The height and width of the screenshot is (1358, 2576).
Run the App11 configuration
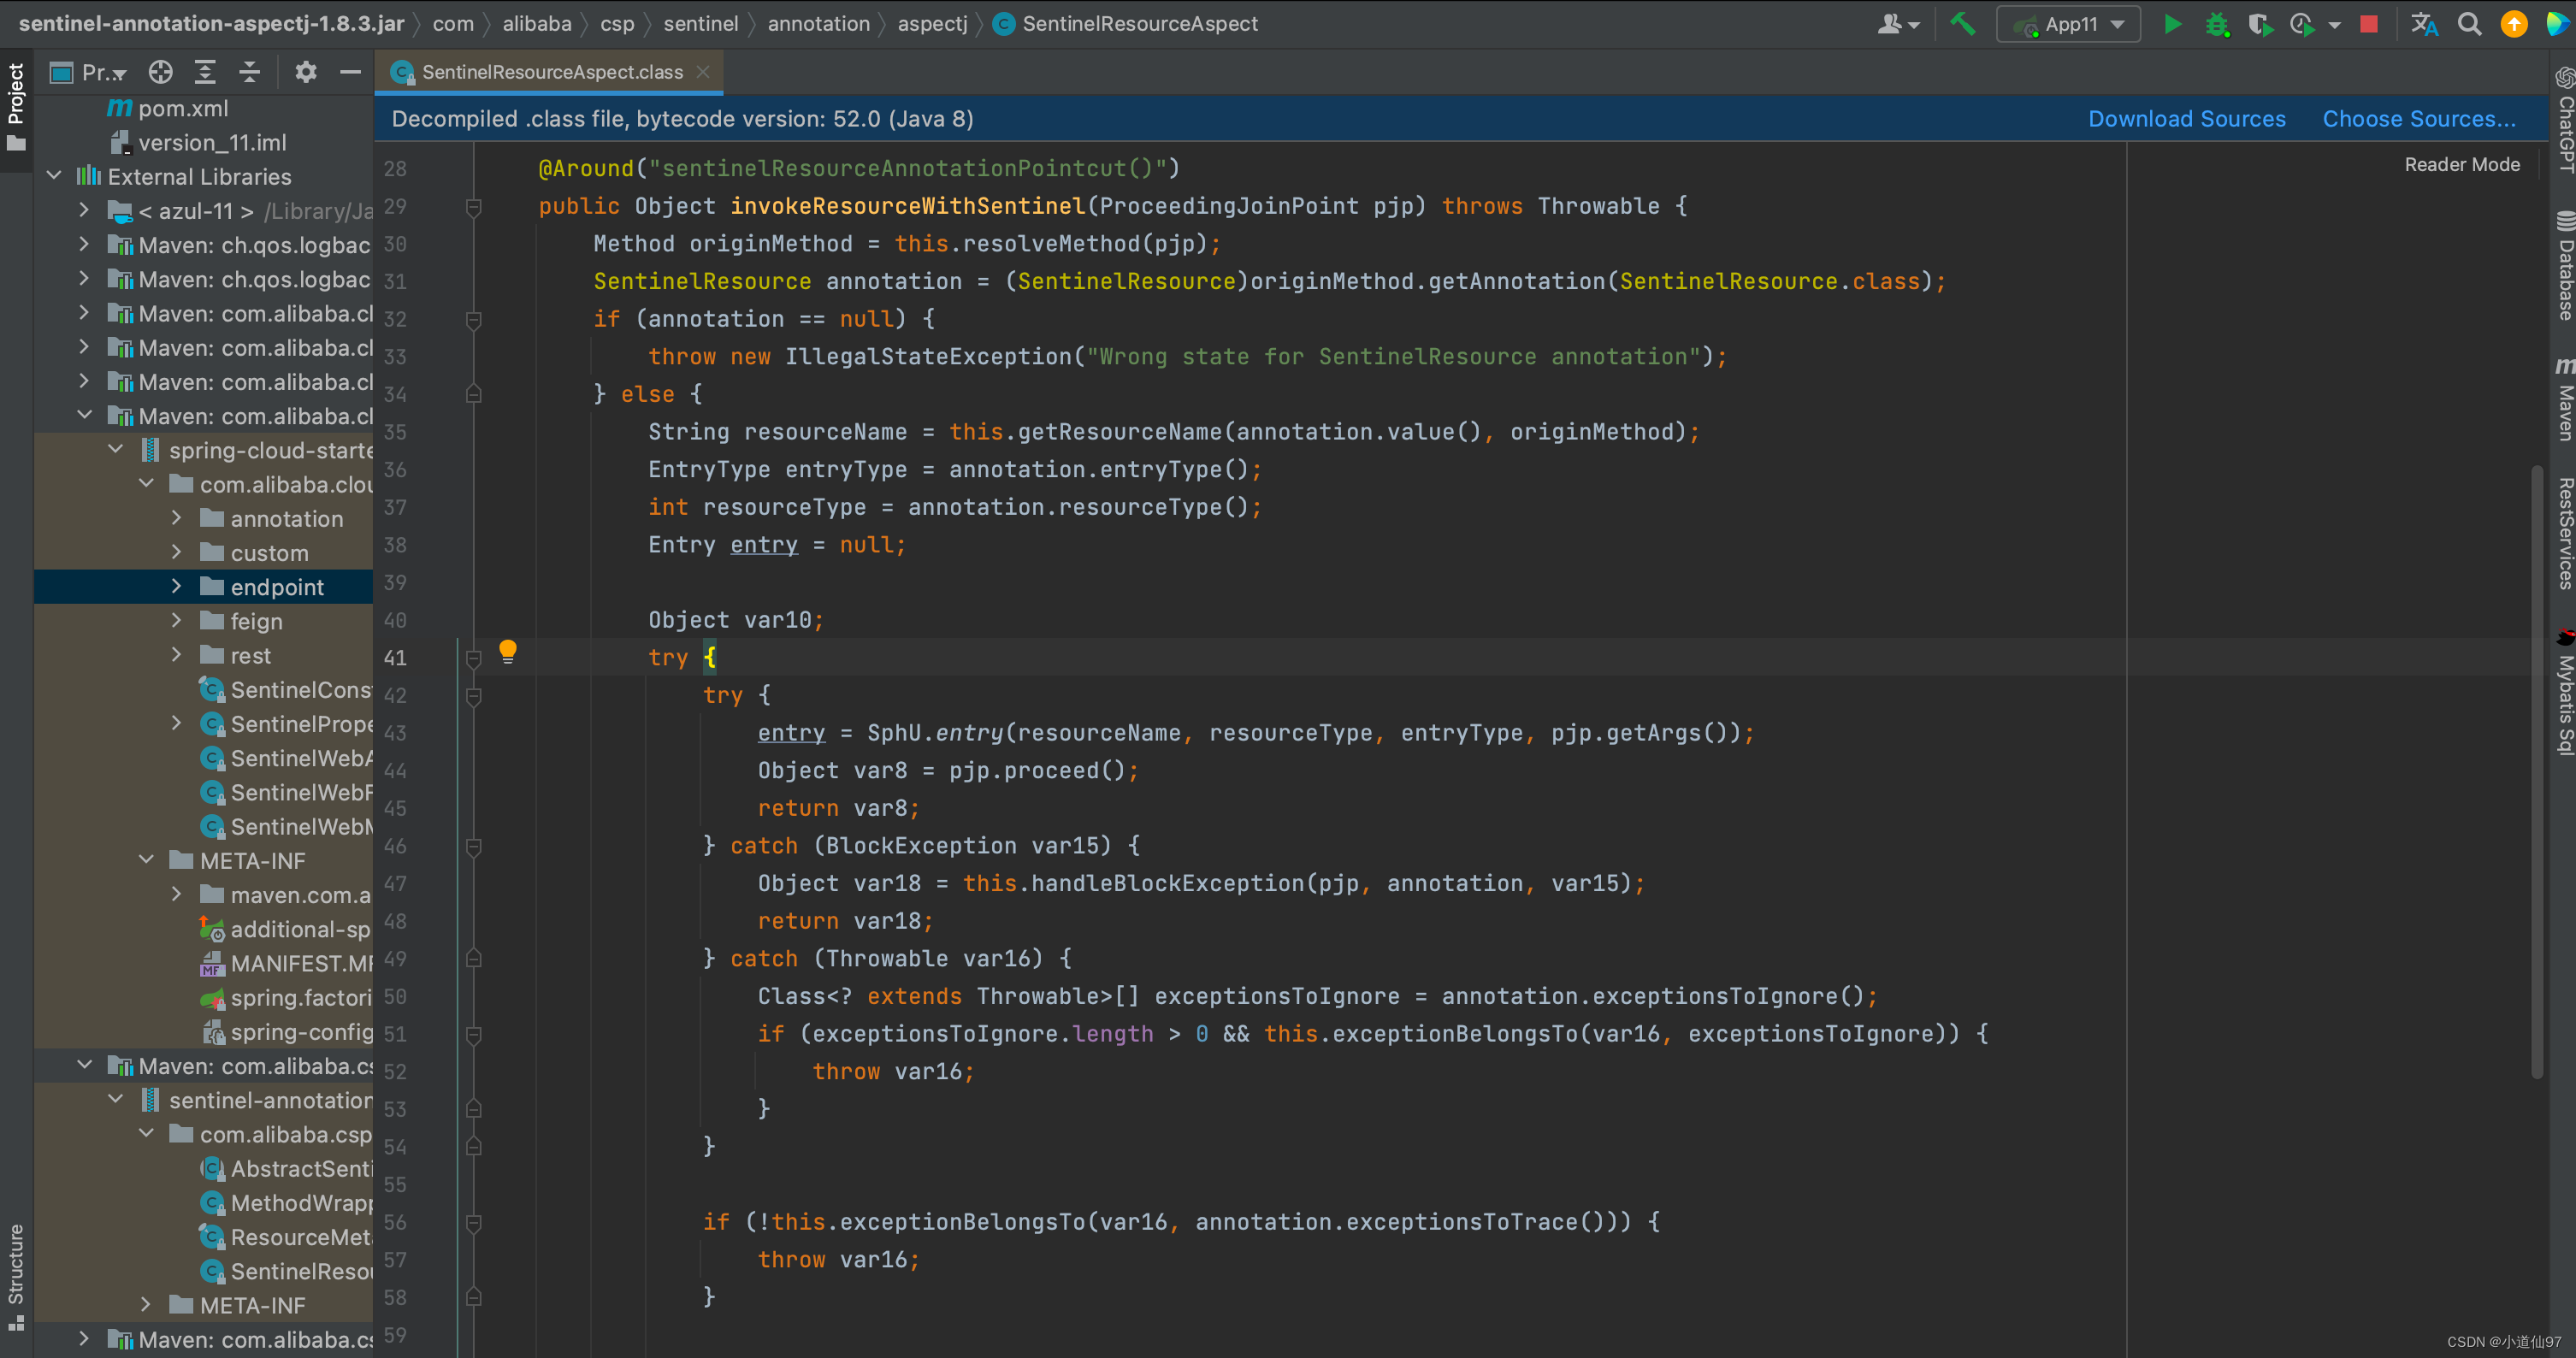(x=2172, y=23)
